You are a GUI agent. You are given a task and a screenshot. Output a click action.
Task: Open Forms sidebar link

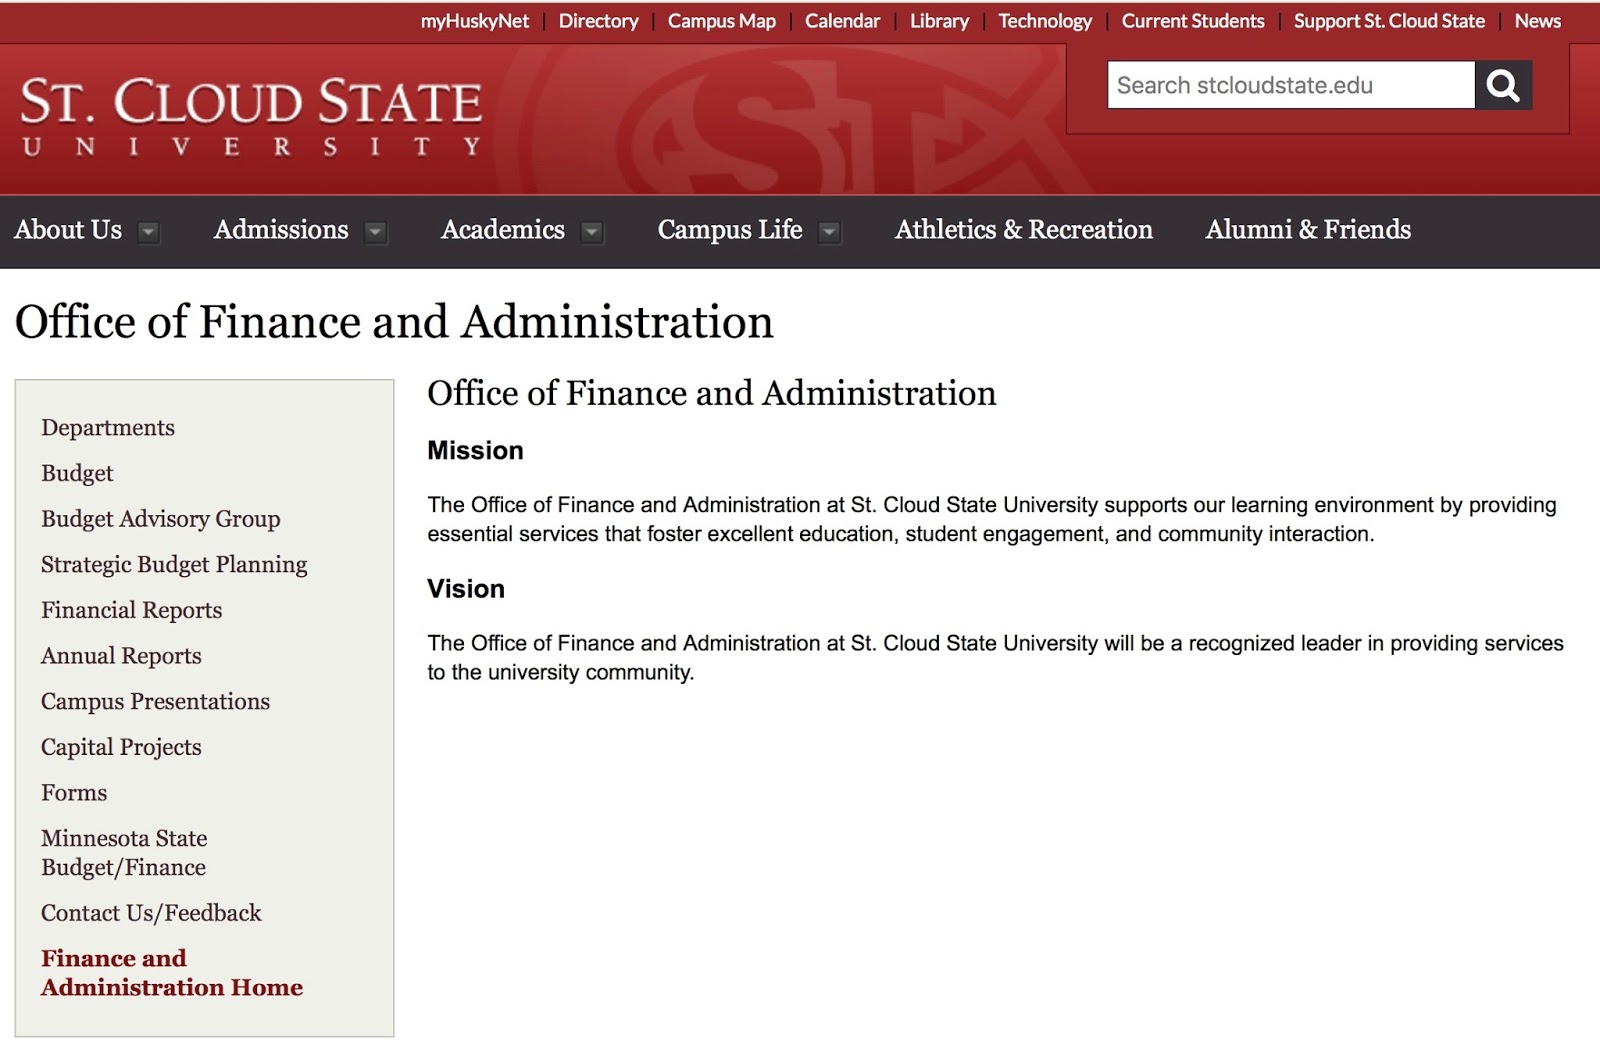pos(74,793)
